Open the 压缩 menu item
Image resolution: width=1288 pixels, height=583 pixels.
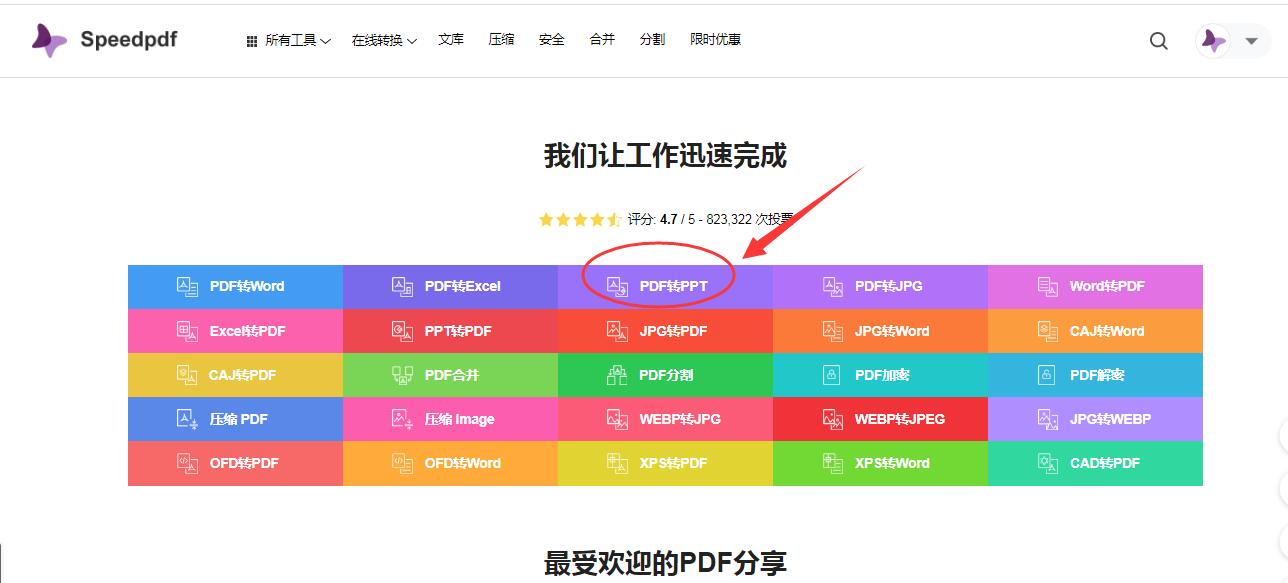[x=501, y=39]
